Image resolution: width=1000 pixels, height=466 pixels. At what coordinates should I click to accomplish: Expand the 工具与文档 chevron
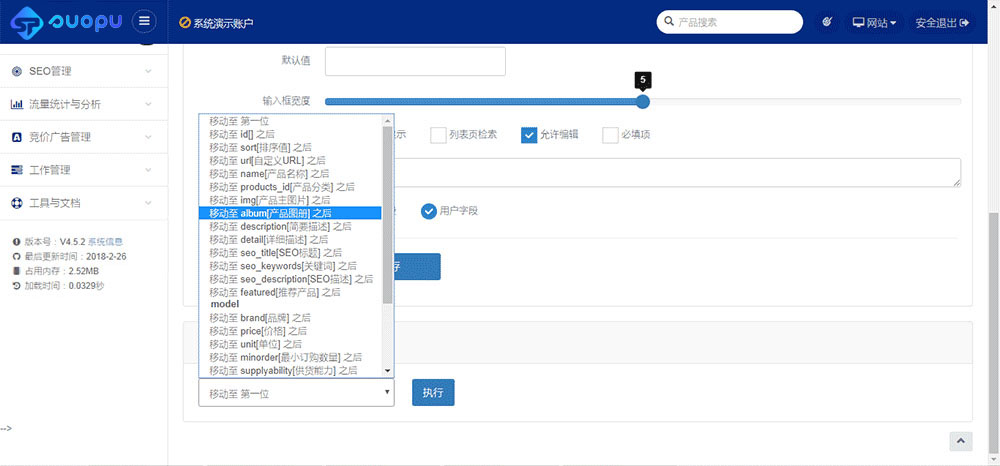(x=148, y=203)
